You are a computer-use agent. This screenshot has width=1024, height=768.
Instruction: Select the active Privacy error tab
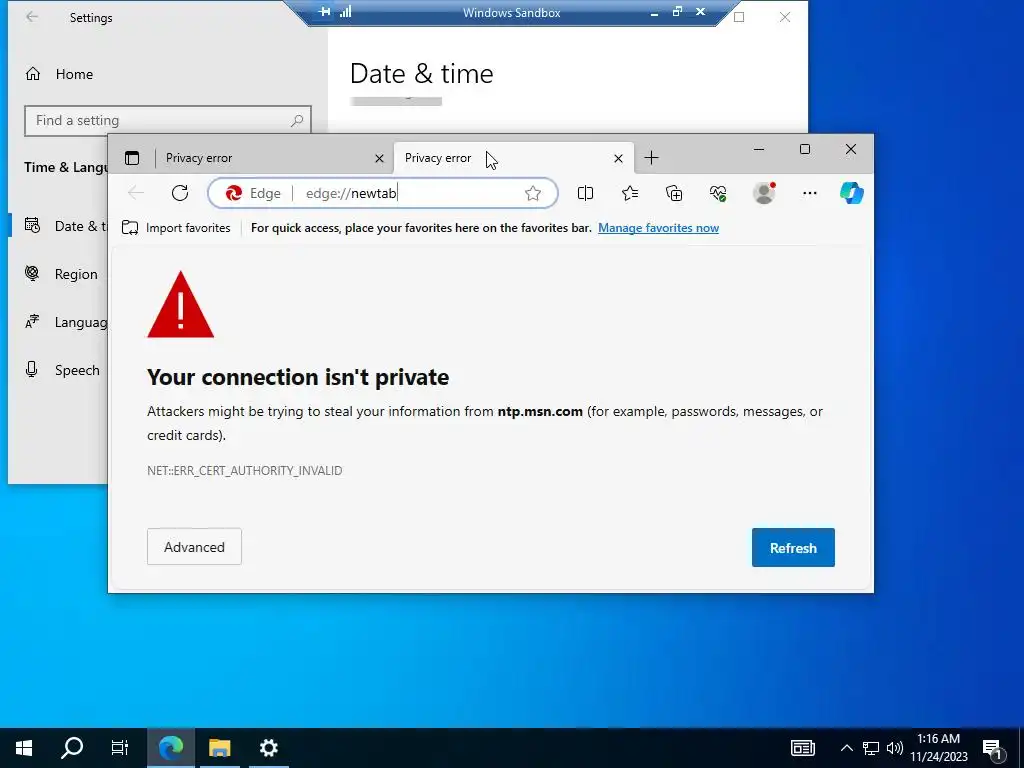pyautogui.click(x=513, y=158)
